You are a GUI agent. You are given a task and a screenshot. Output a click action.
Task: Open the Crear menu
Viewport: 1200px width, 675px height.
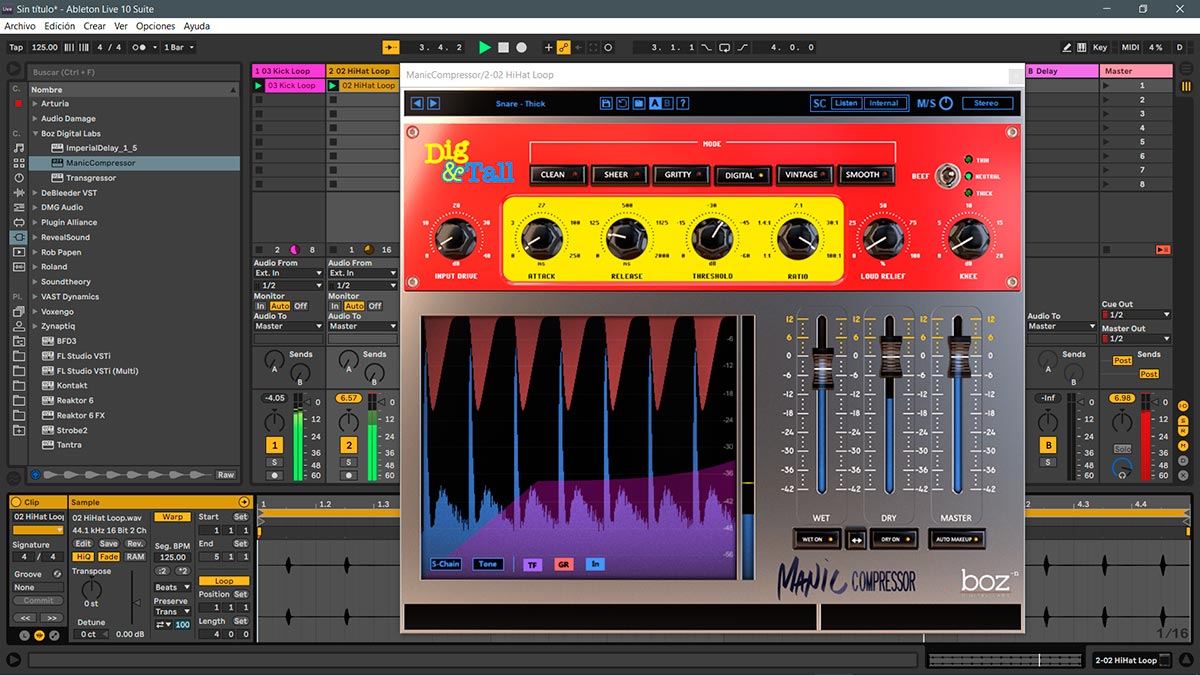(95, 26)
